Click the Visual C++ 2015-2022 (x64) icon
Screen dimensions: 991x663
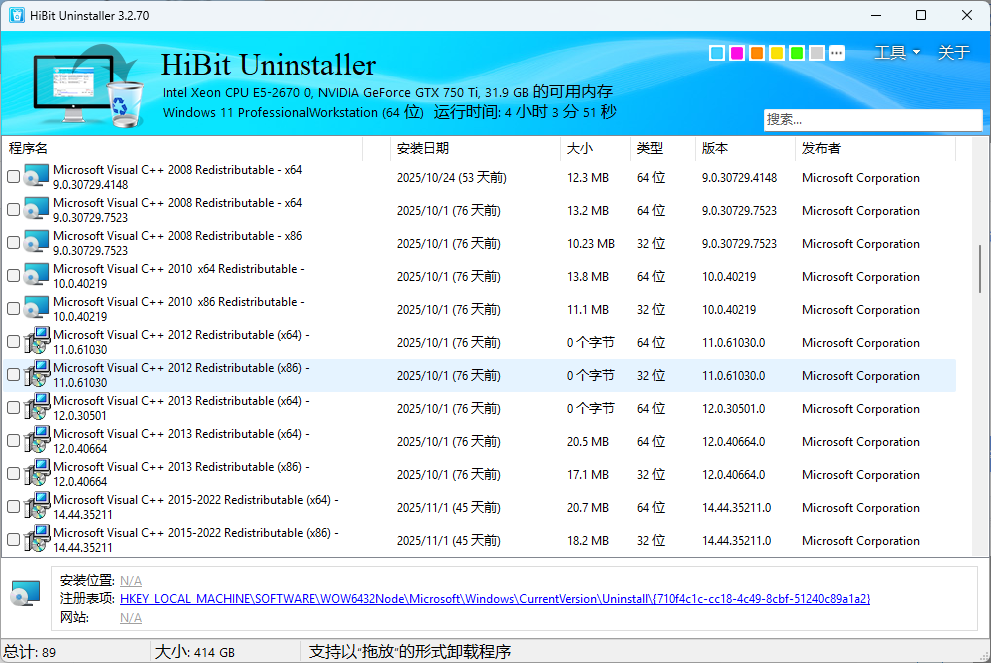pyautogui.click(x=36, y=507)
